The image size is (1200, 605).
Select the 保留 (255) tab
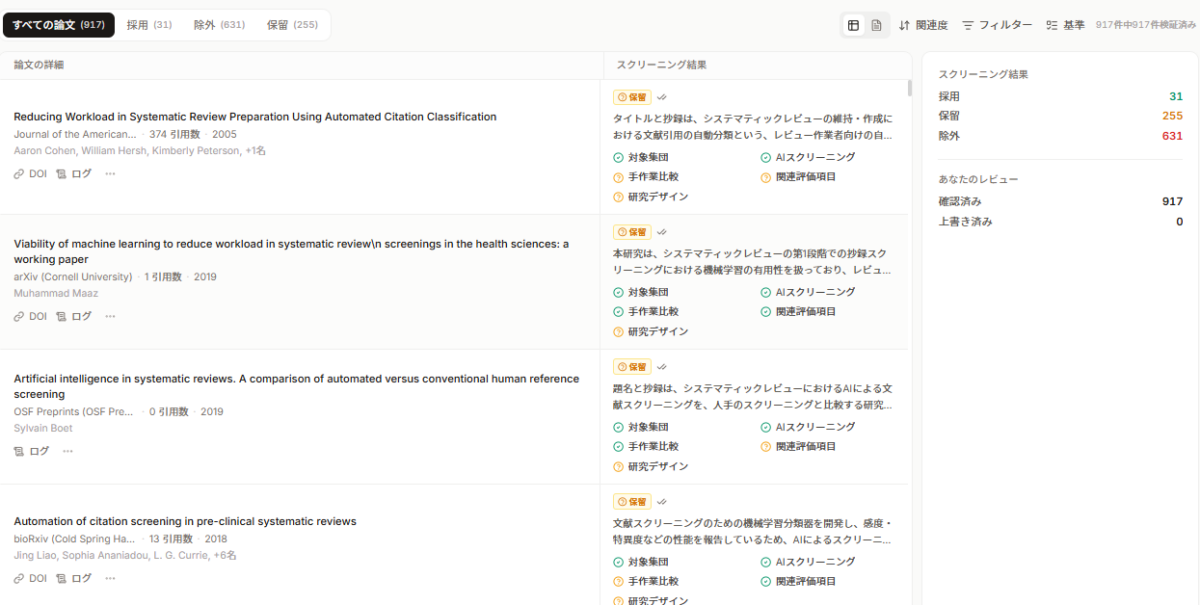(x=292, y=25)
